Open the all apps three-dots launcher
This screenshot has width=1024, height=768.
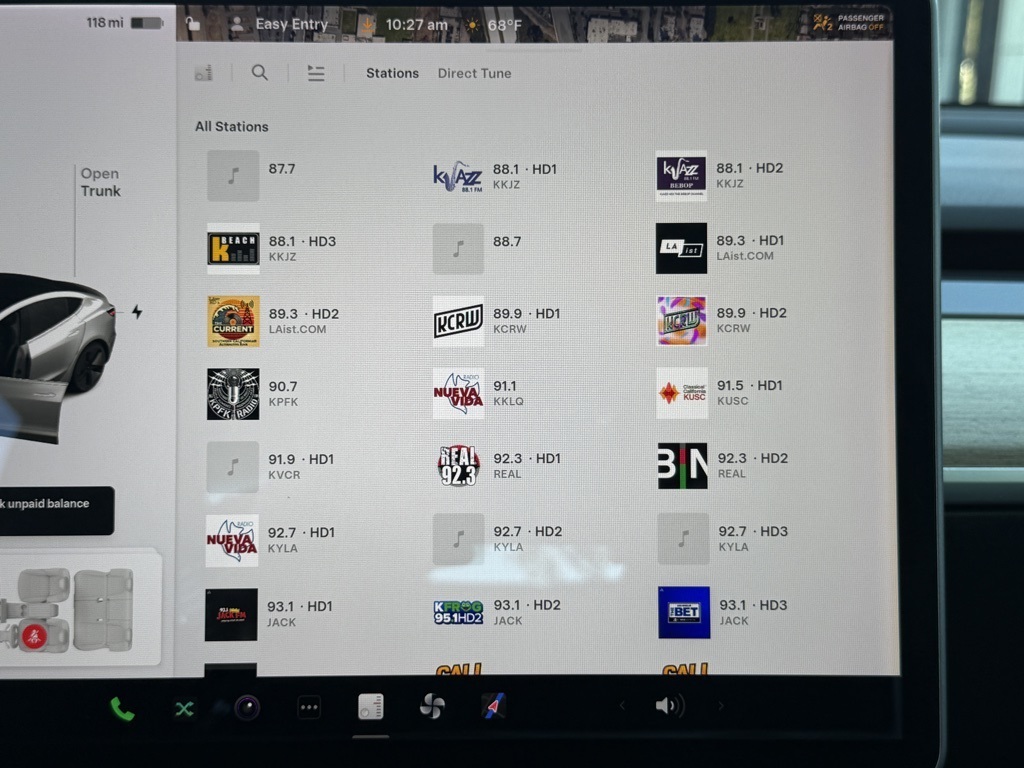pos(309,707)
